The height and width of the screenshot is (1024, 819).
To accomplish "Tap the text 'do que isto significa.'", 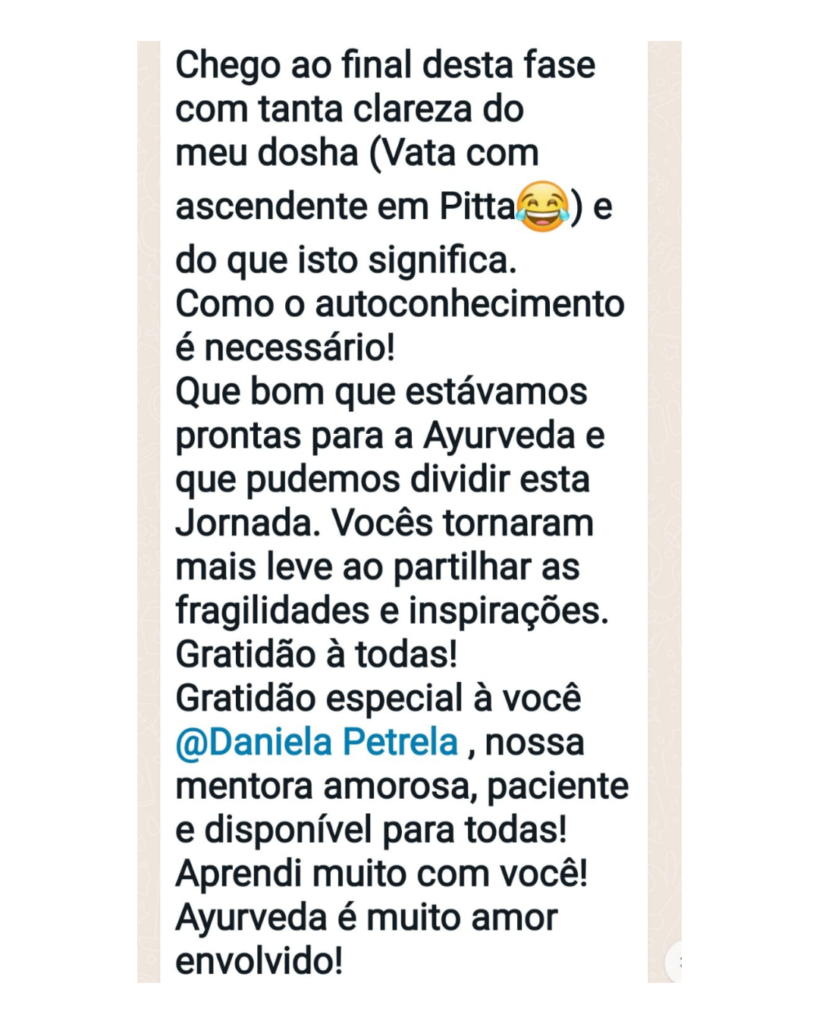I will tap(346, 261).
